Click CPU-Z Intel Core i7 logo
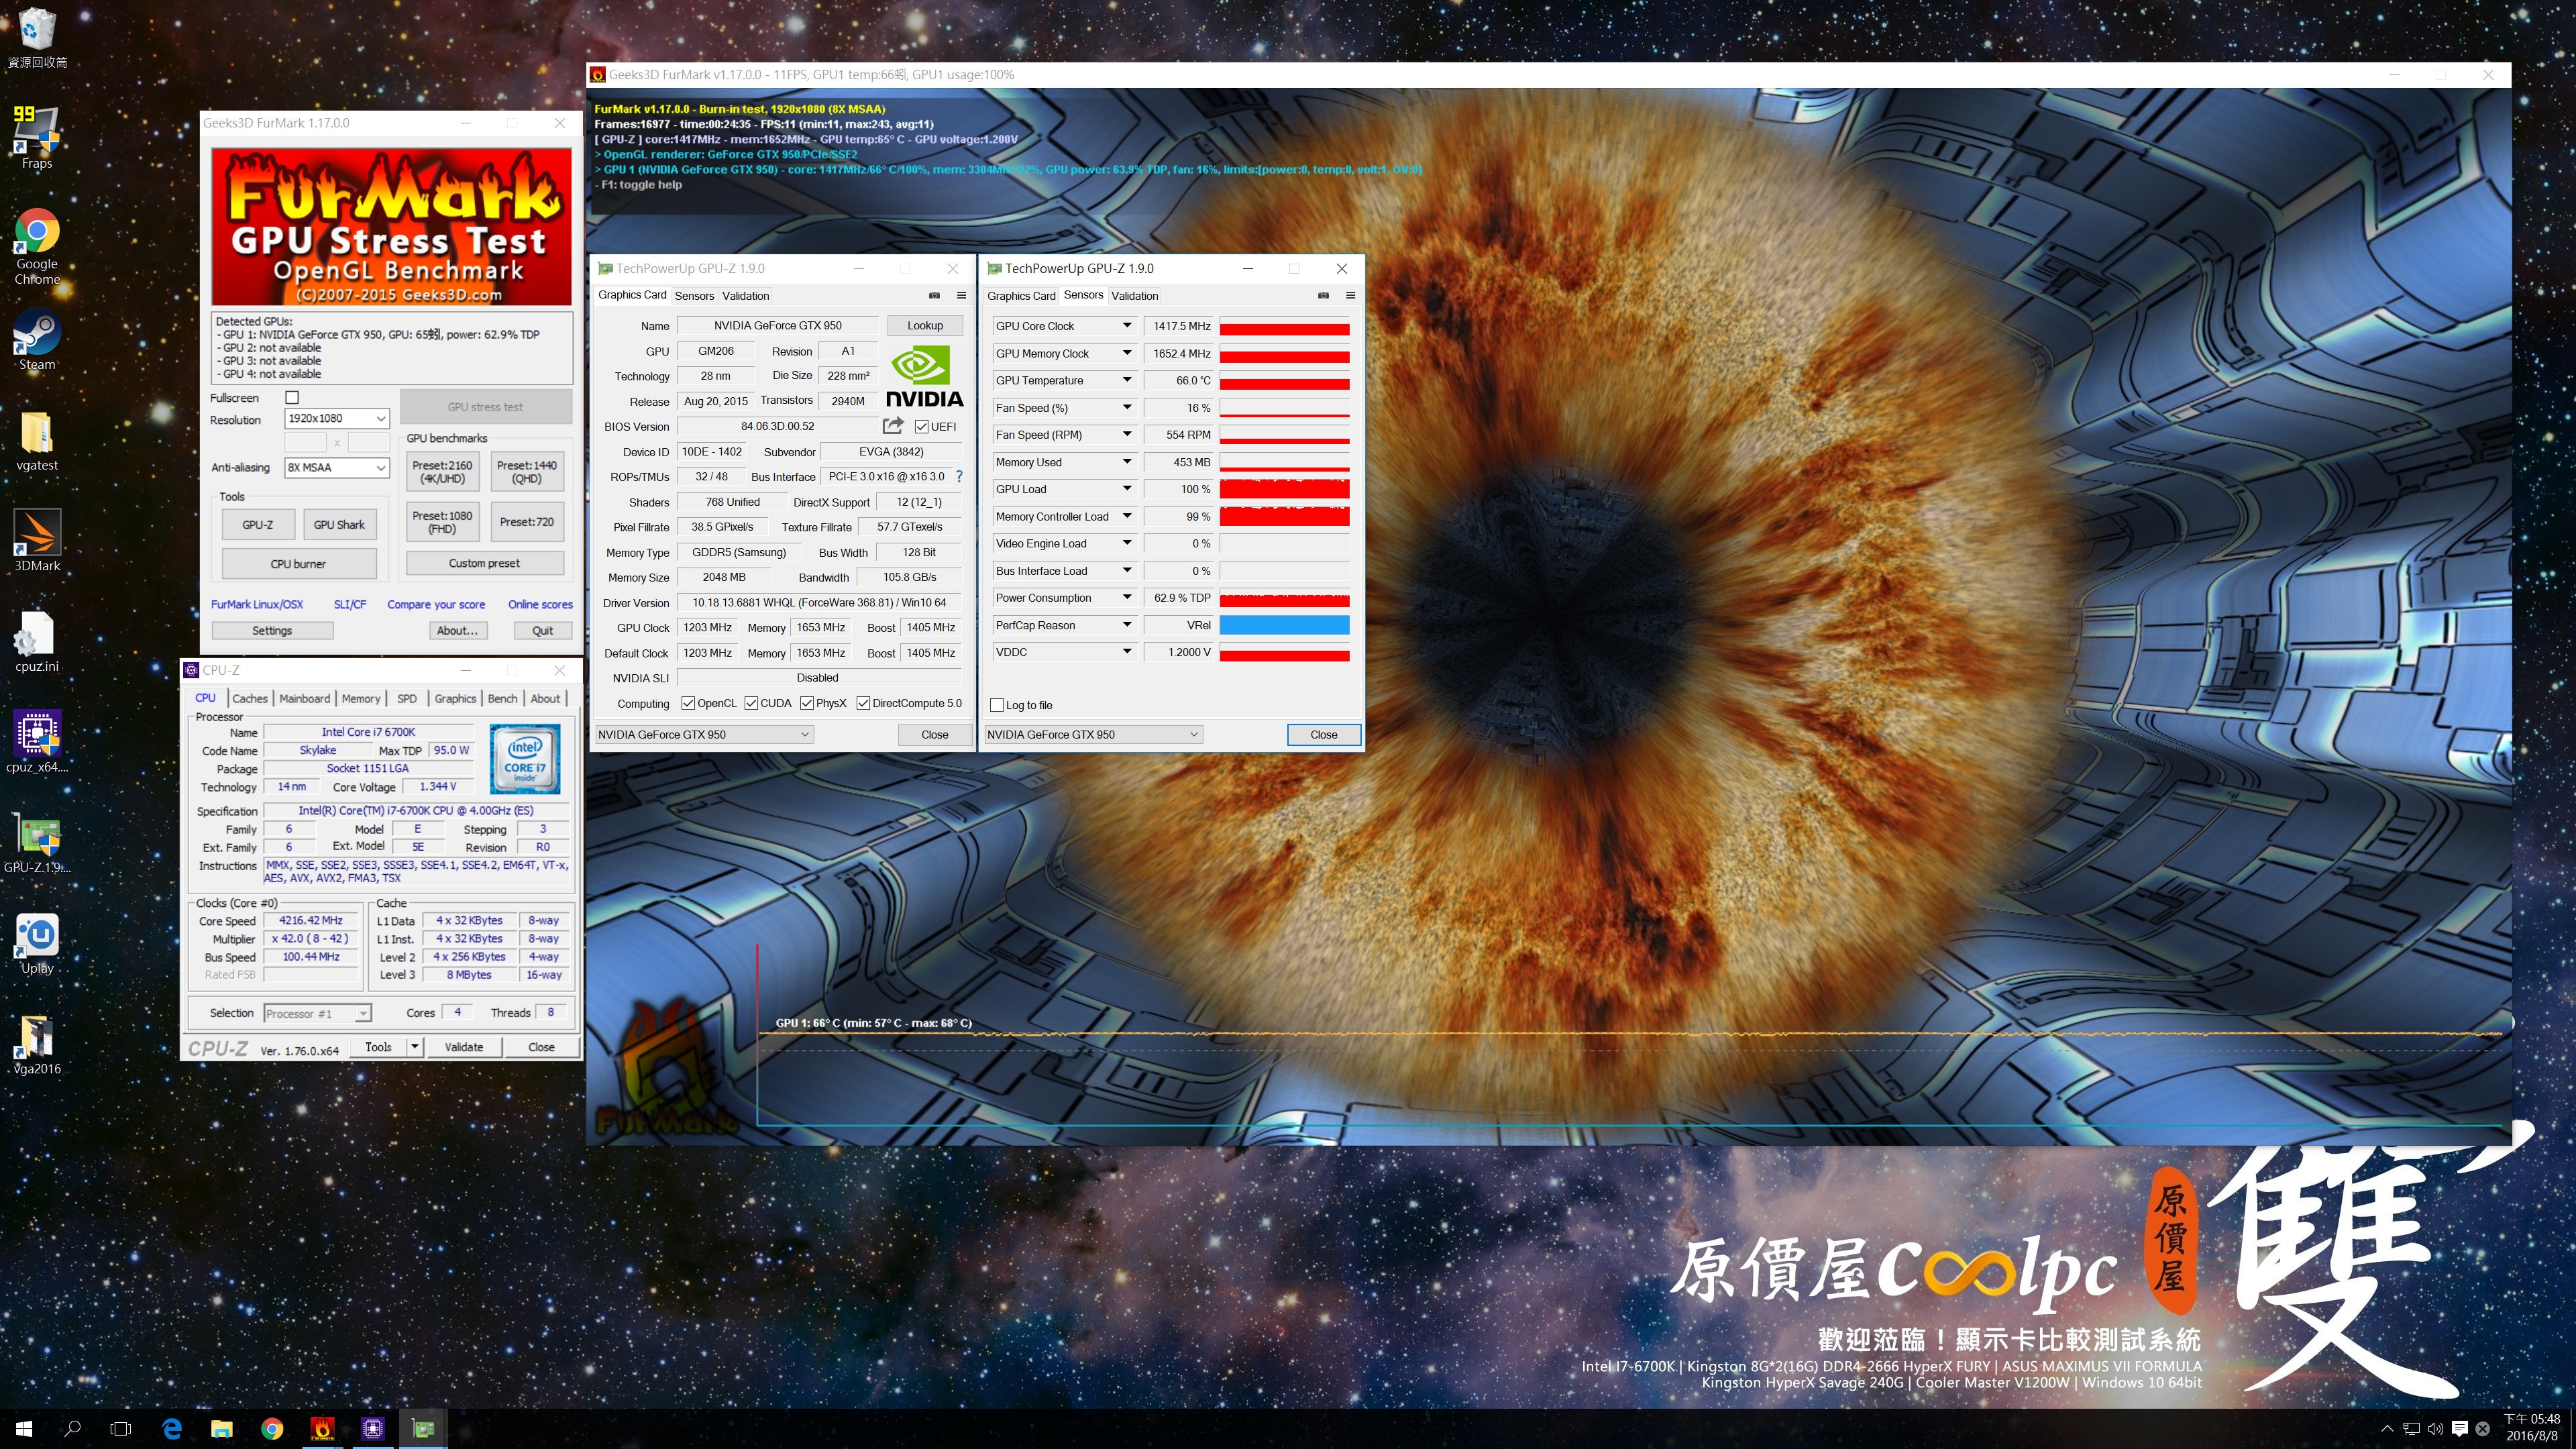Image resolution: width=2576 pixels, height=1449 pixels. pyautogui.click(x=525, y=759)
